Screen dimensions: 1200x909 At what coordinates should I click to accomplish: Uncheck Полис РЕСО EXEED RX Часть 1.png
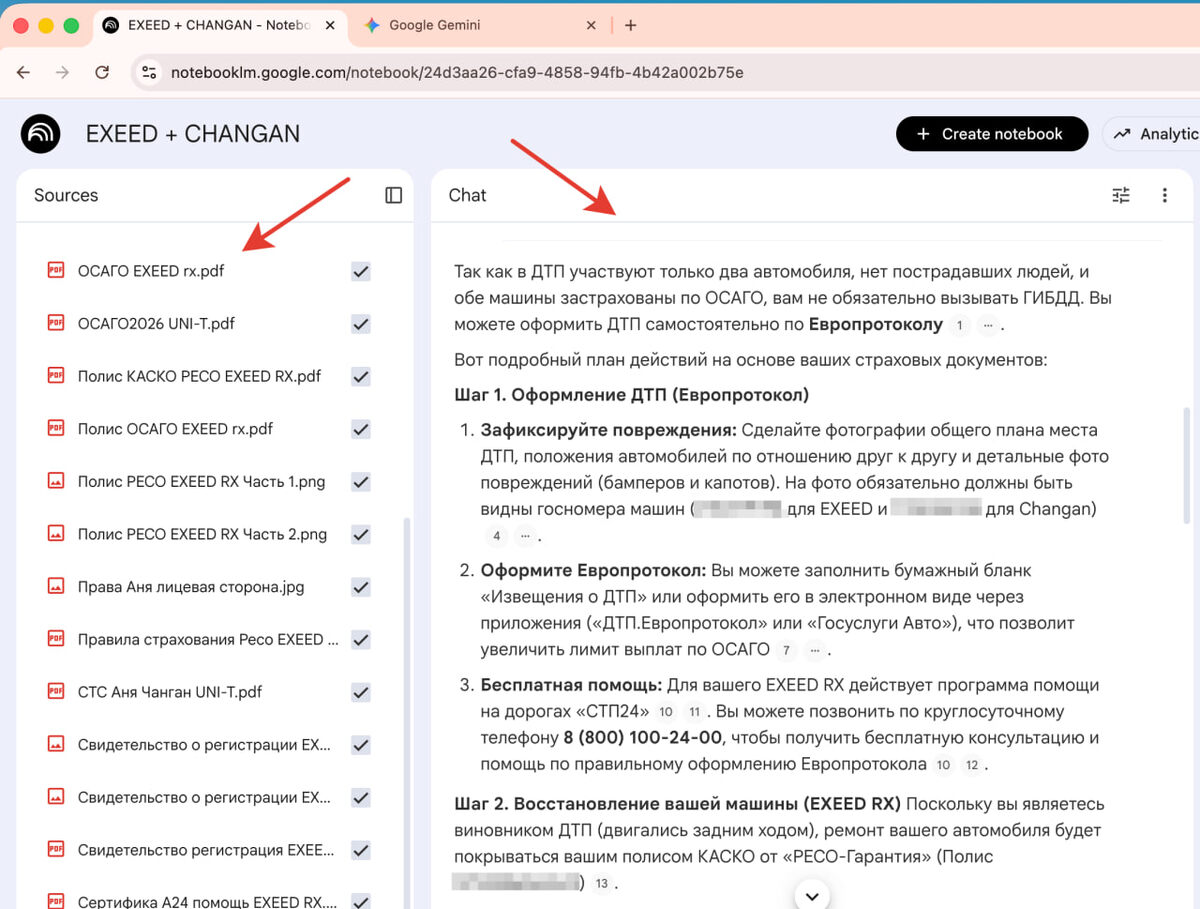pos(361,482)
